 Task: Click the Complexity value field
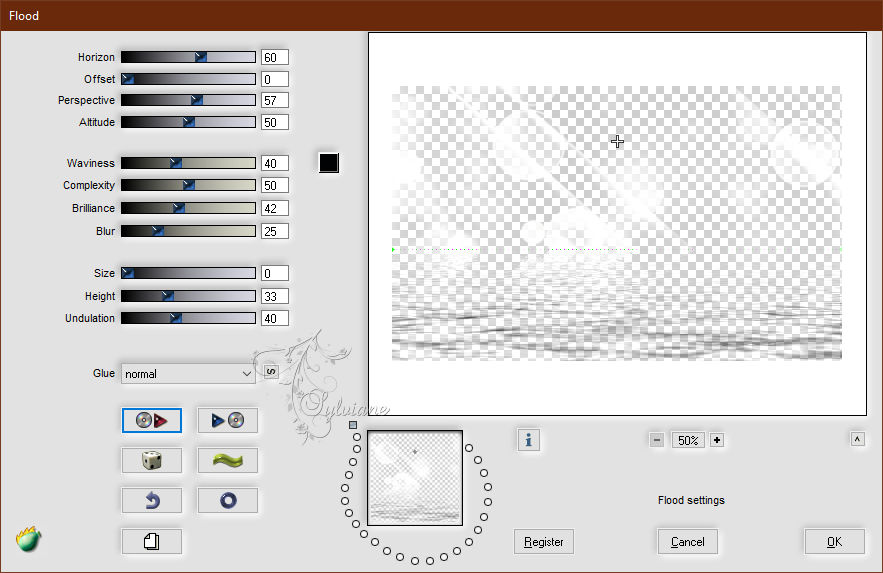275,185
